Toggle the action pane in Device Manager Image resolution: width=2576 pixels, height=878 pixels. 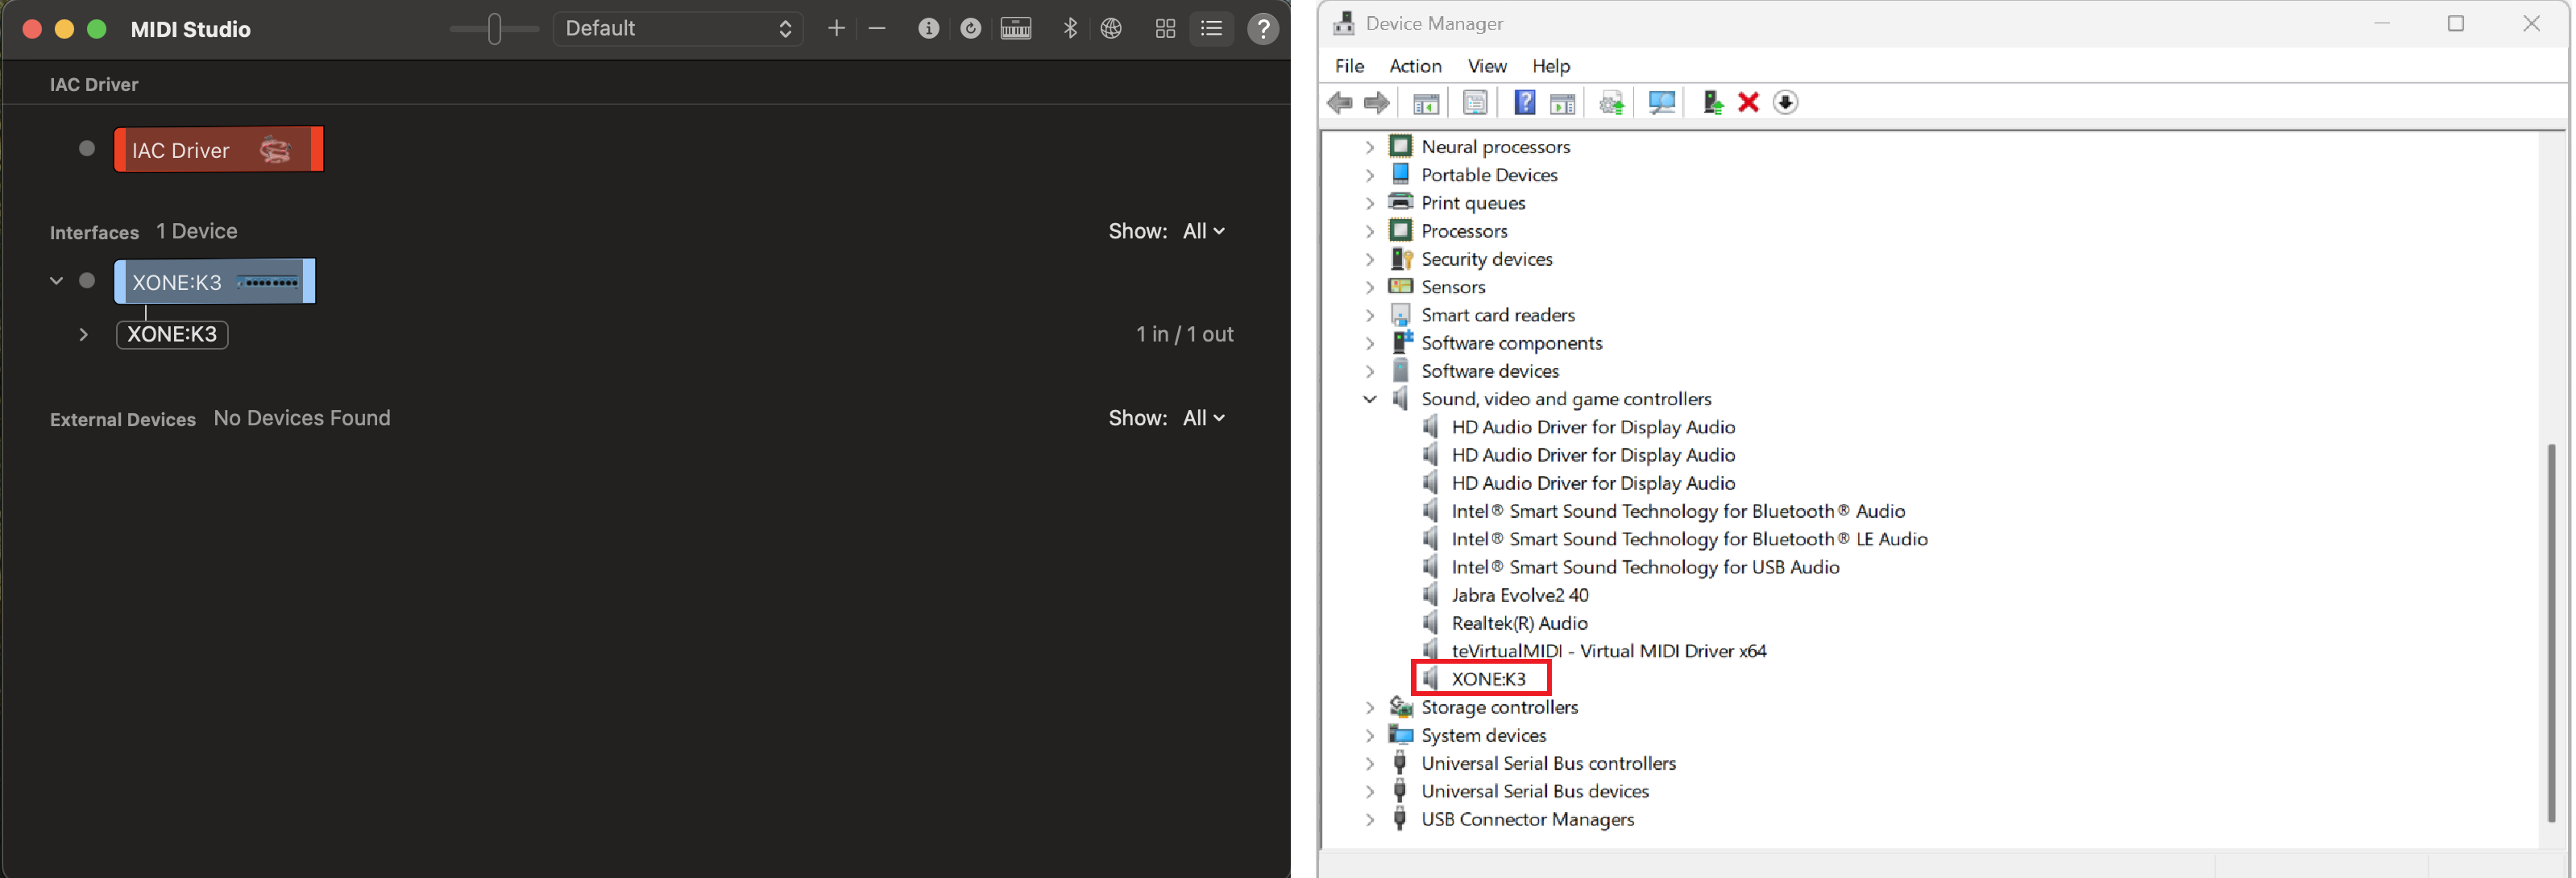tap(1563, 102)
